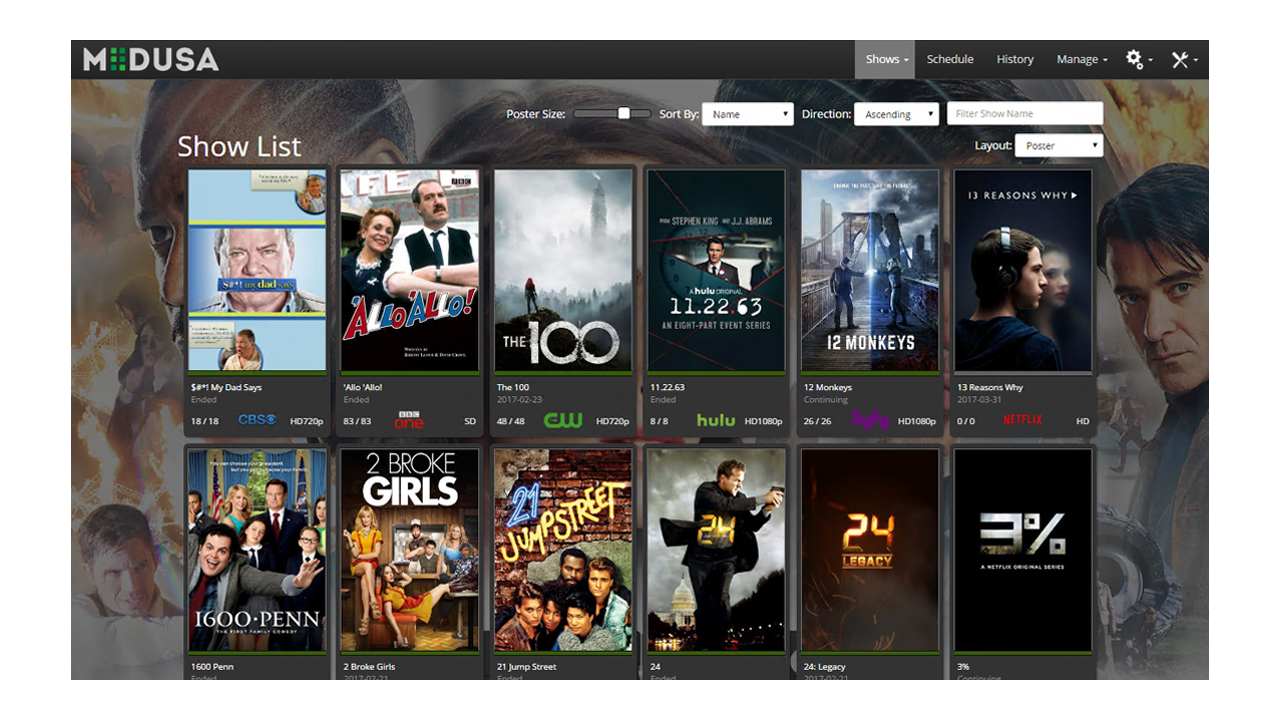The image size is (1280, 720).
Task: Go to the Schedule page
Action: (x=950, y=60)
